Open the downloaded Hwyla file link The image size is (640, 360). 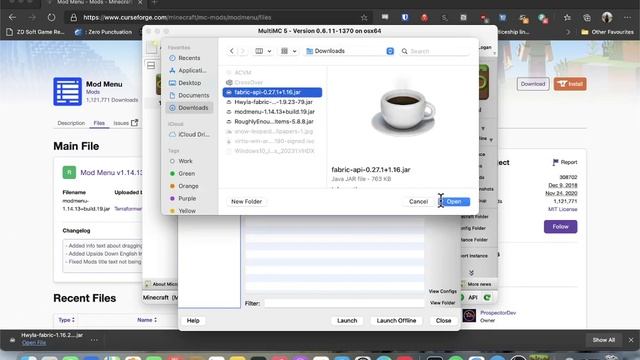[x=33, y=343]
